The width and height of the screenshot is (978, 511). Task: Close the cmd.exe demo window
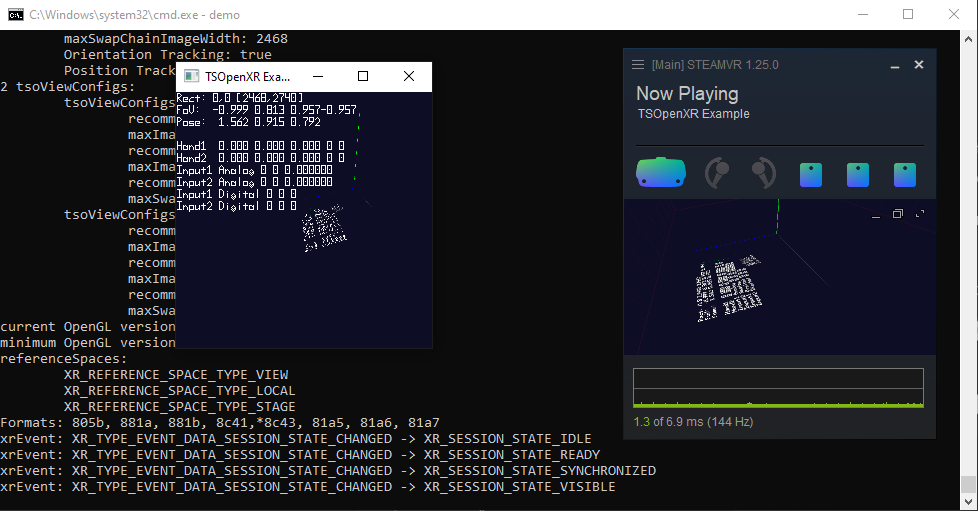coord(954,14)
